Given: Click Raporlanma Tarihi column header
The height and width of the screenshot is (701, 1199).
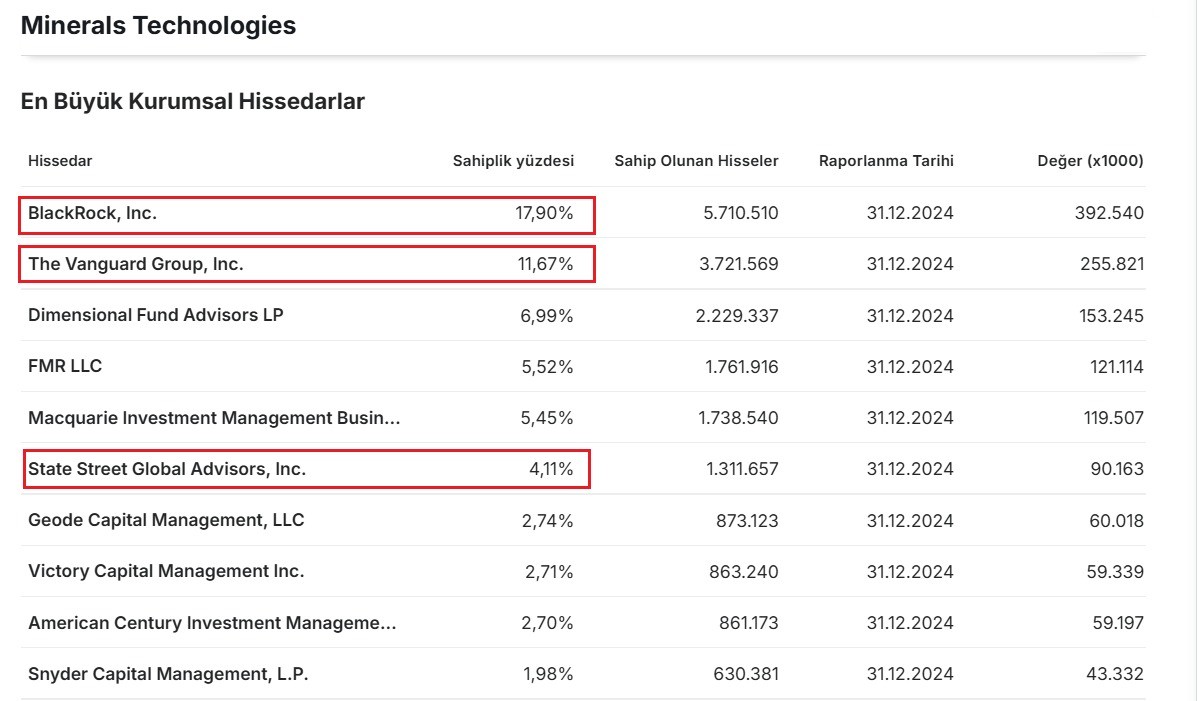Looking at the screenshot, I should coord(886,161).
